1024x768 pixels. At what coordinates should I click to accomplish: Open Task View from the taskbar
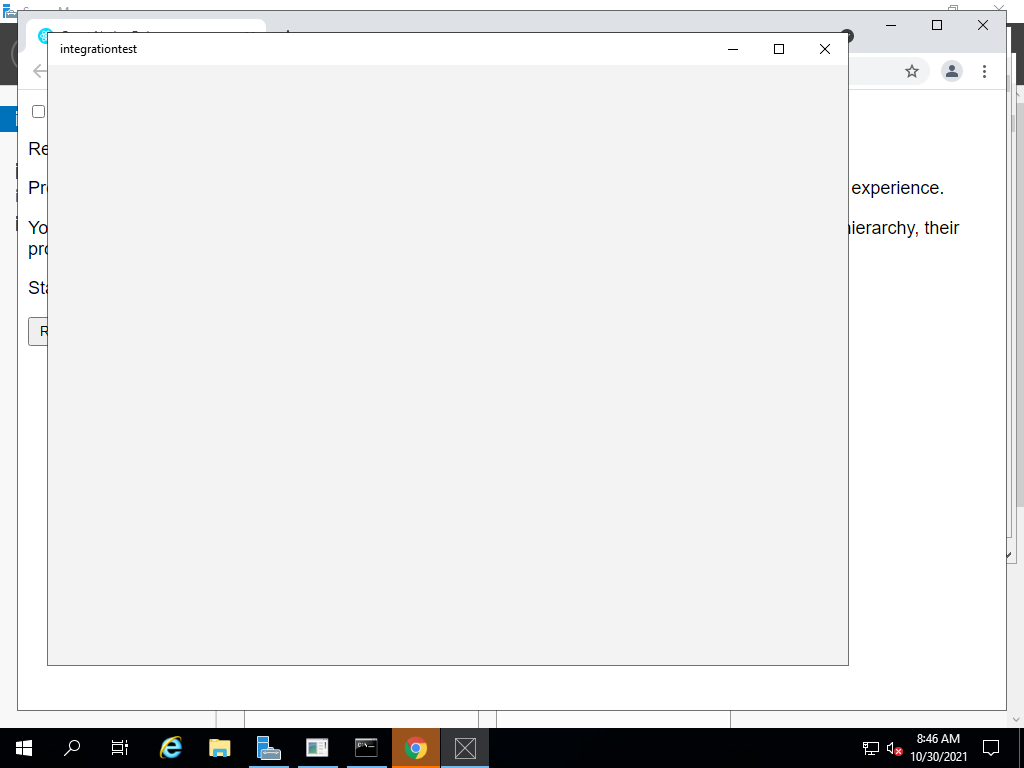click(119, 747)
